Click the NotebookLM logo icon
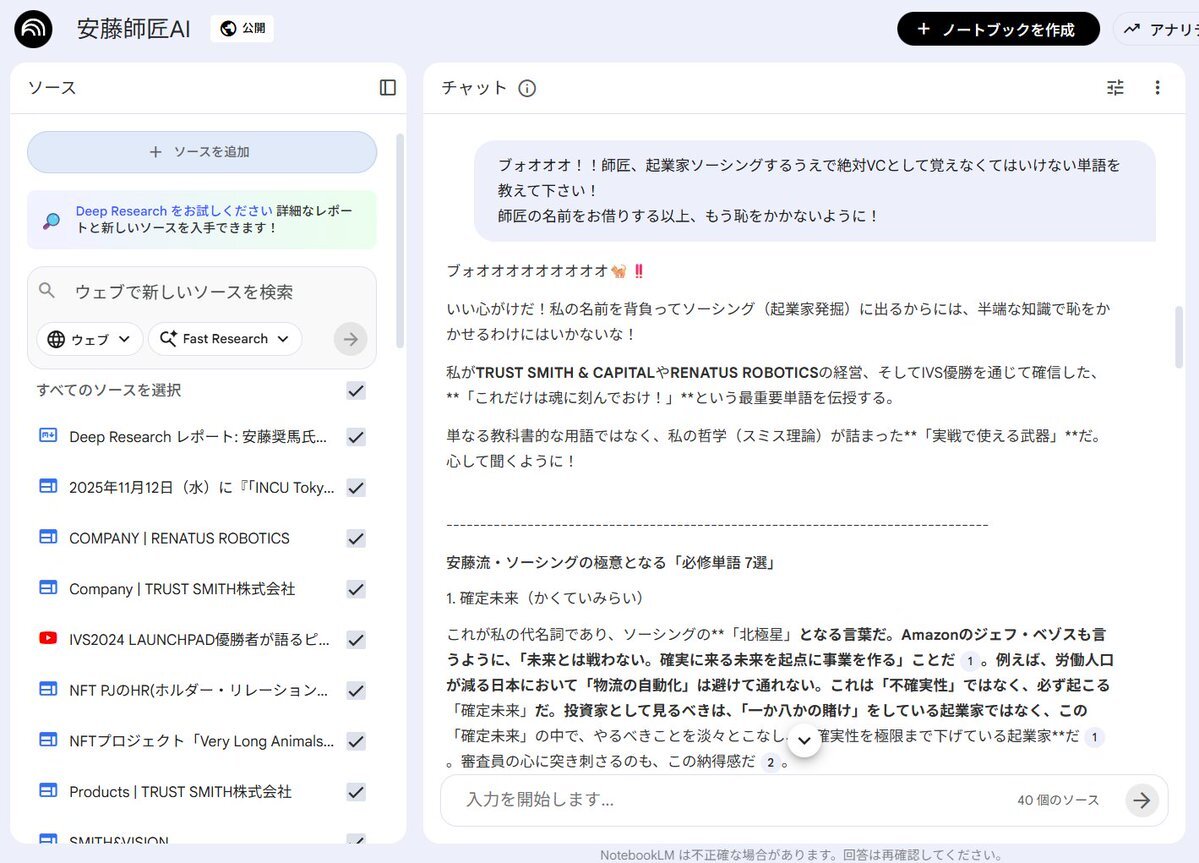Image resolution: width=1199 pixels, height=863 pixels. (34, 29)
